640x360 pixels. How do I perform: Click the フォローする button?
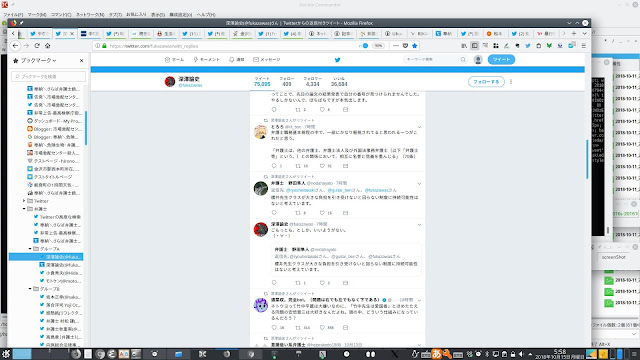(x=486, y=82)
